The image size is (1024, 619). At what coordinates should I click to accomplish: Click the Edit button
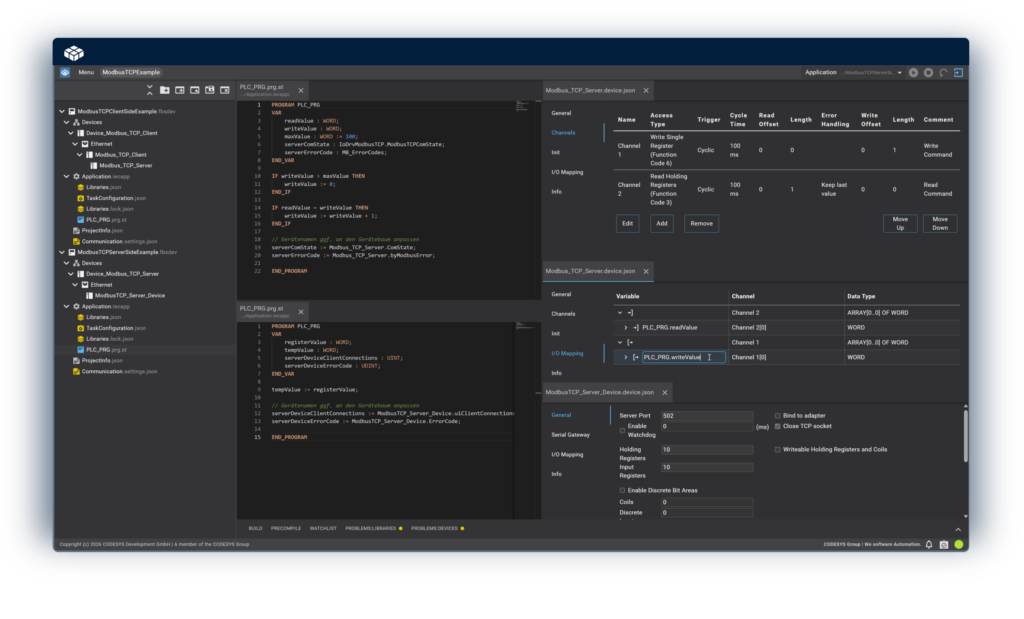tap(628, 223)
